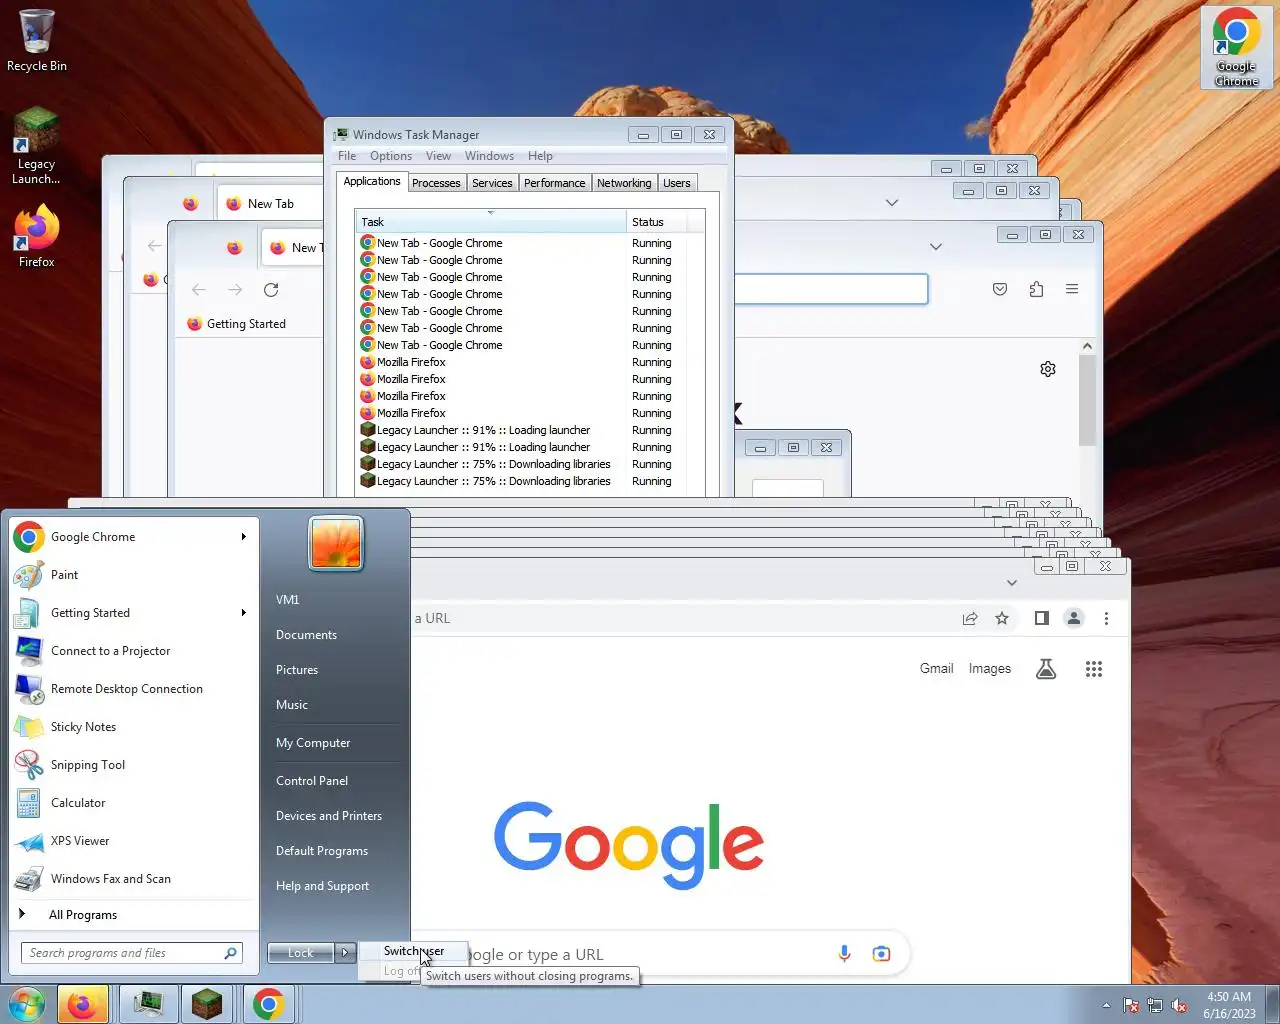Bookmark page with Chrome star icon
The image size is (1280, 1024).
[x=1002, y=618]
